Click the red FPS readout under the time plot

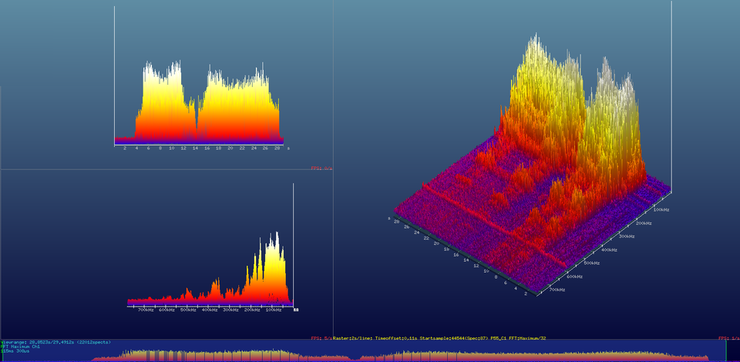point(321,168)
